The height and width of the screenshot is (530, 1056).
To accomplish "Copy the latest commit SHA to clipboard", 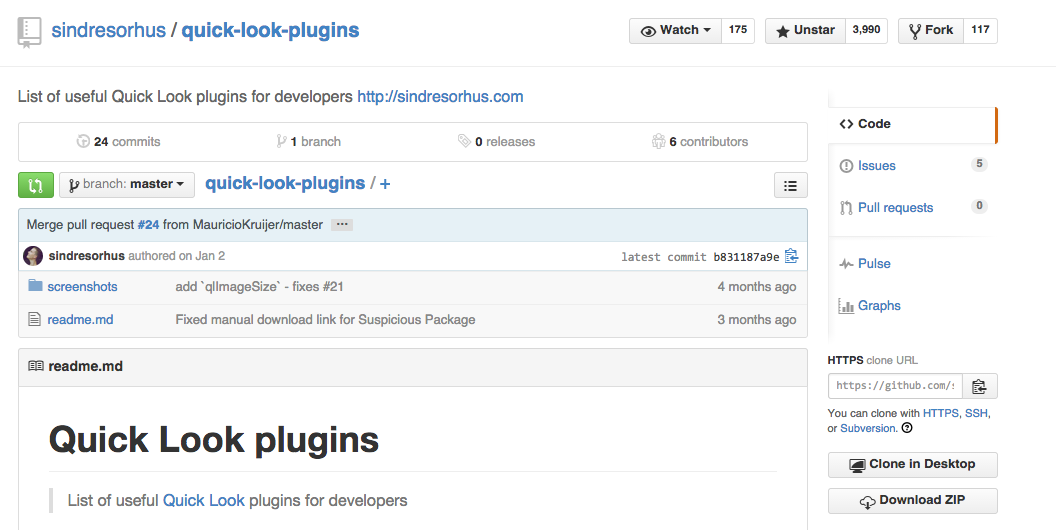I will [x=792, y=256].
